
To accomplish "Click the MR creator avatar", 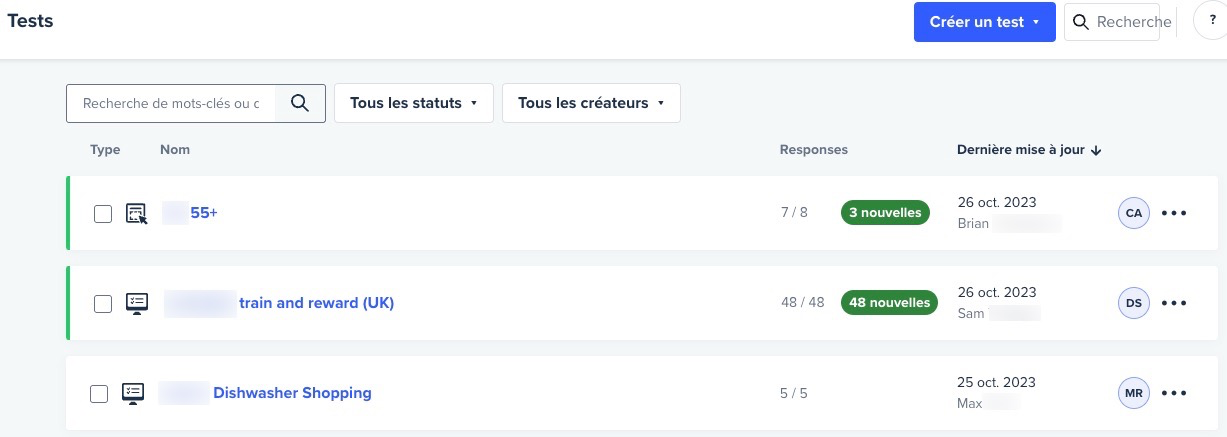I will 1134,393.
